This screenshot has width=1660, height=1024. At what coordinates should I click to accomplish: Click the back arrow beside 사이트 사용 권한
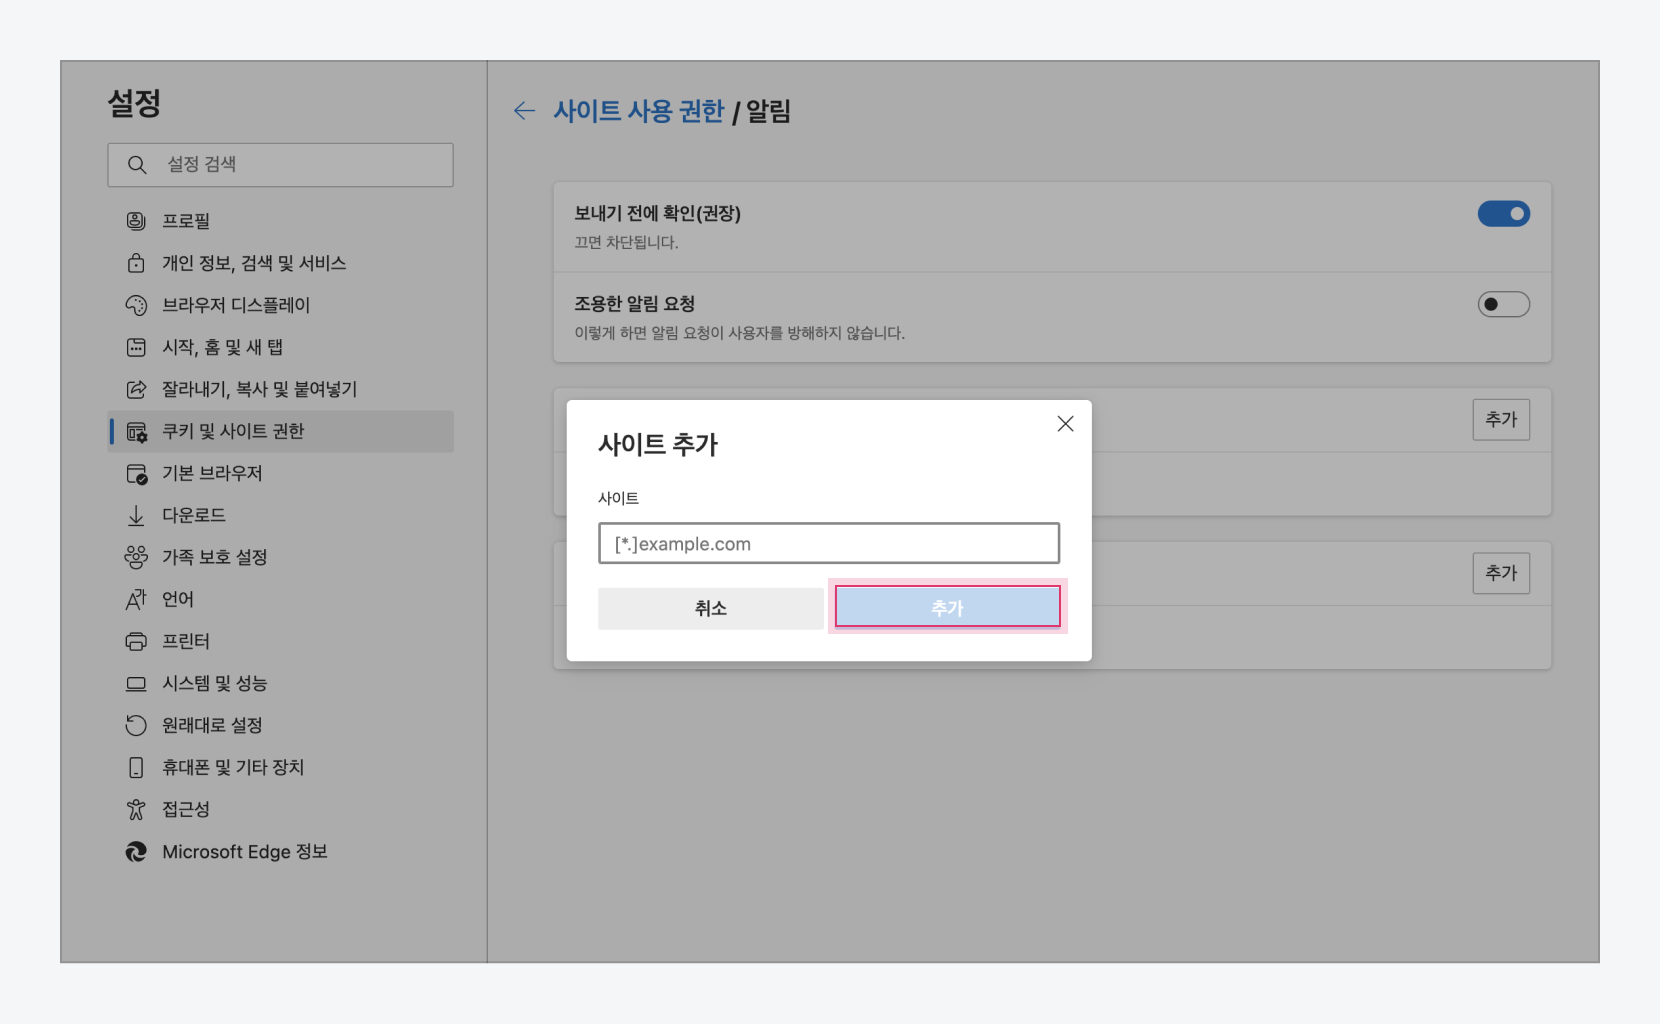(x=524, y=111)
